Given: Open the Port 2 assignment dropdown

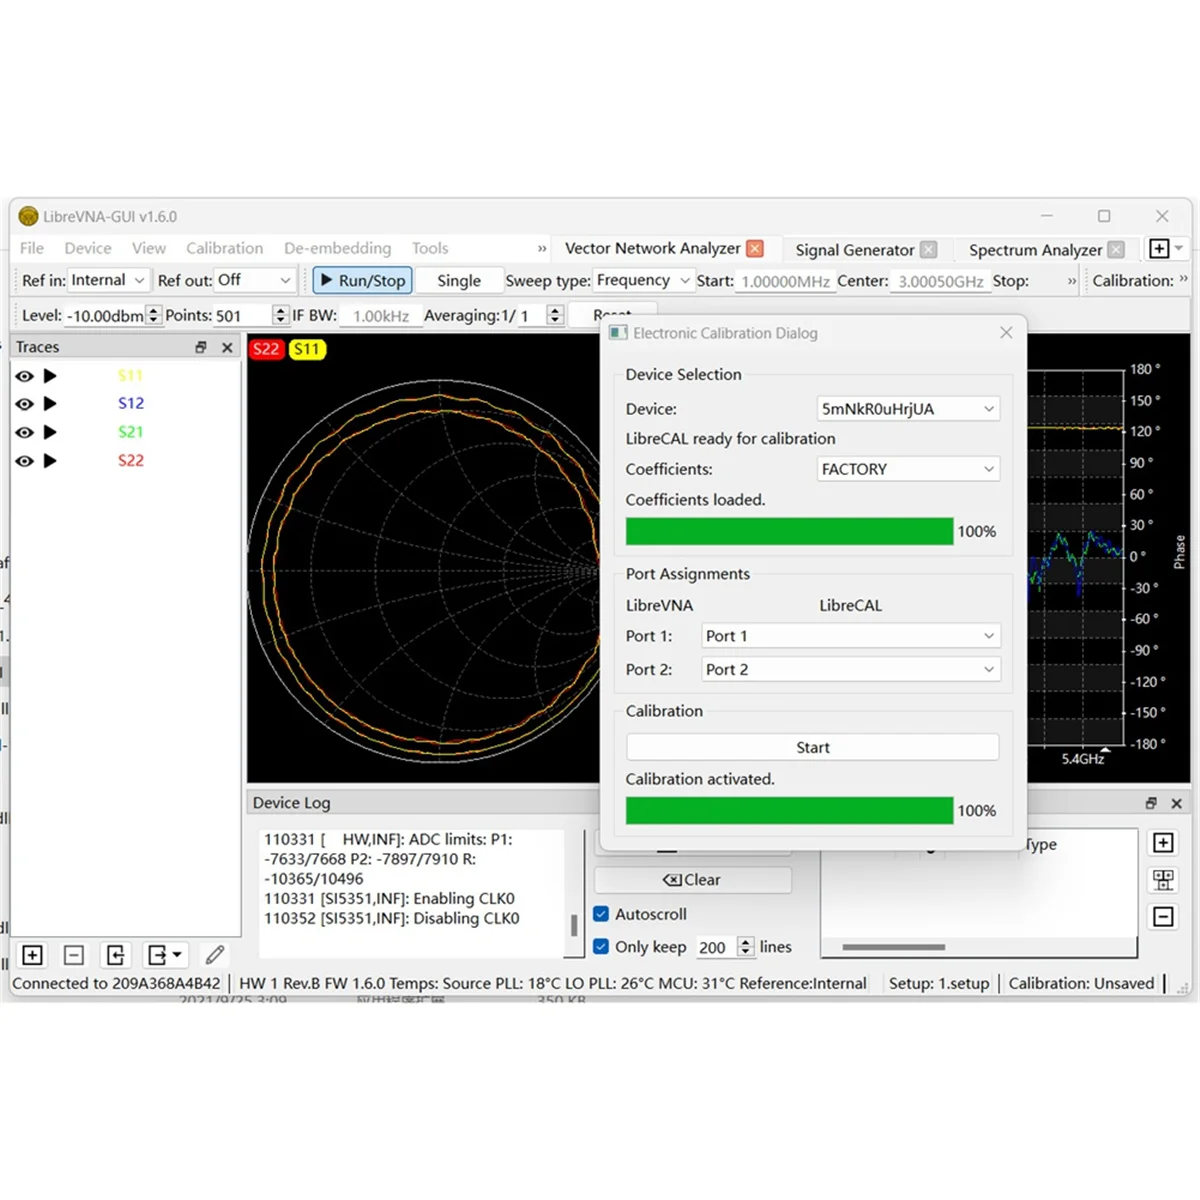Looking at the screenshot, I should click(x=850, y=670).
